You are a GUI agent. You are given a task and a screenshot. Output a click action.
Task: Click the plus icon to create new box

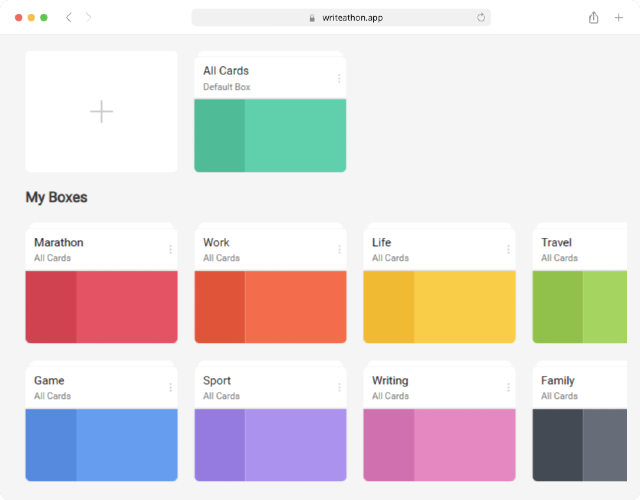pos(101,111)
